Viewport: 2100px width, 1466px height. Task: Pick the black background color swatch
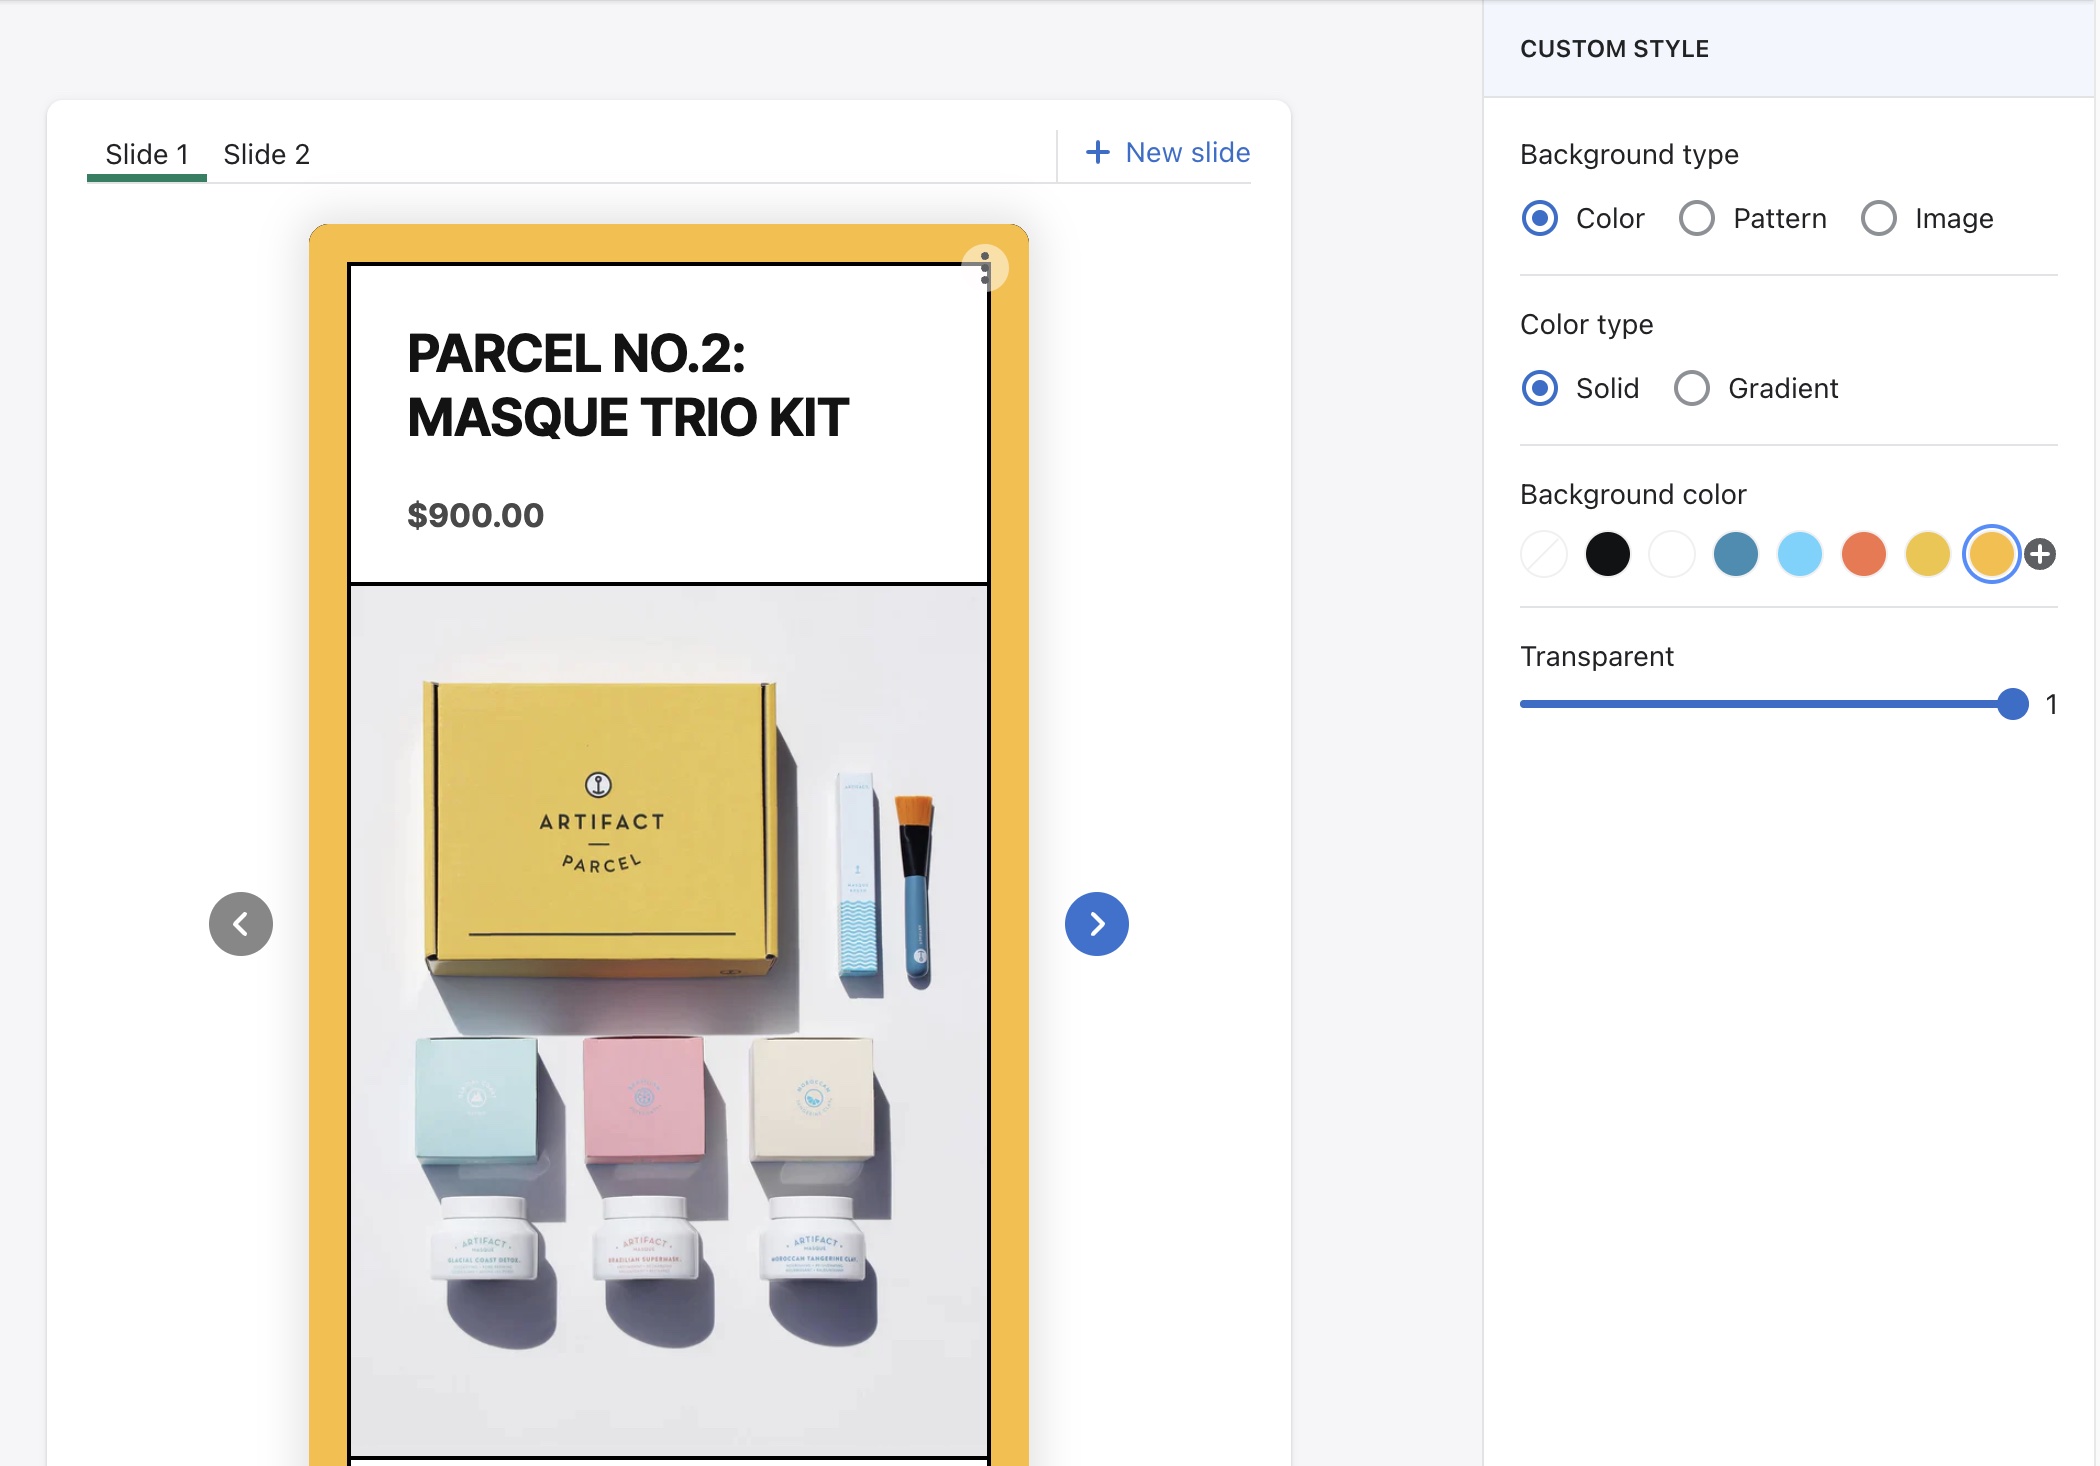[1607, 554]
